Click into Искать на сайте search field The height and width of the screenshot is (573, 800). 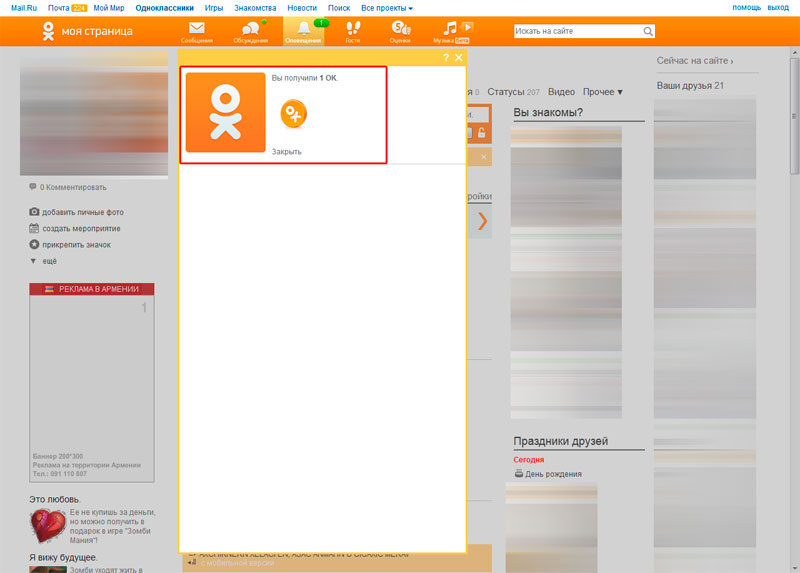(x=578, y=31)
